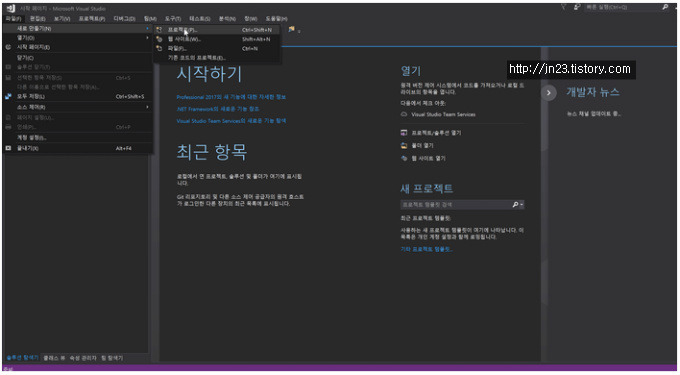Open the notifications flag icon in title bar

tap(563, 7)
